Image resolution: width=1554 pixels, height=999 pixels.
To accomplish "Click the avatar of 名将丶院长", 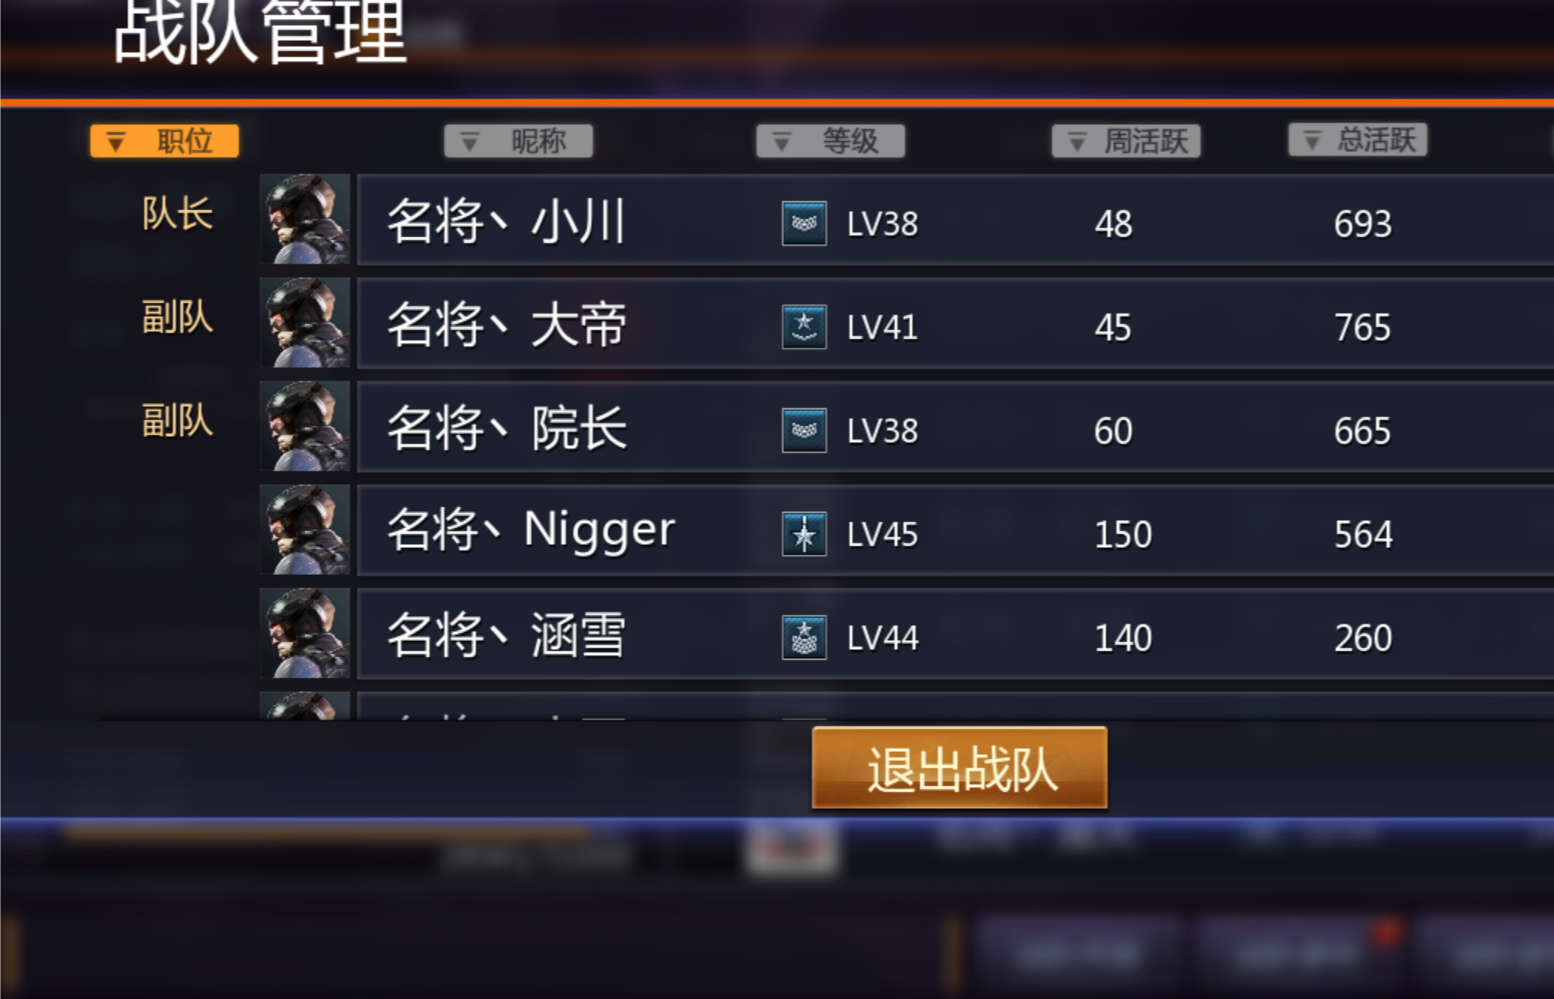I will coord(306,426).
